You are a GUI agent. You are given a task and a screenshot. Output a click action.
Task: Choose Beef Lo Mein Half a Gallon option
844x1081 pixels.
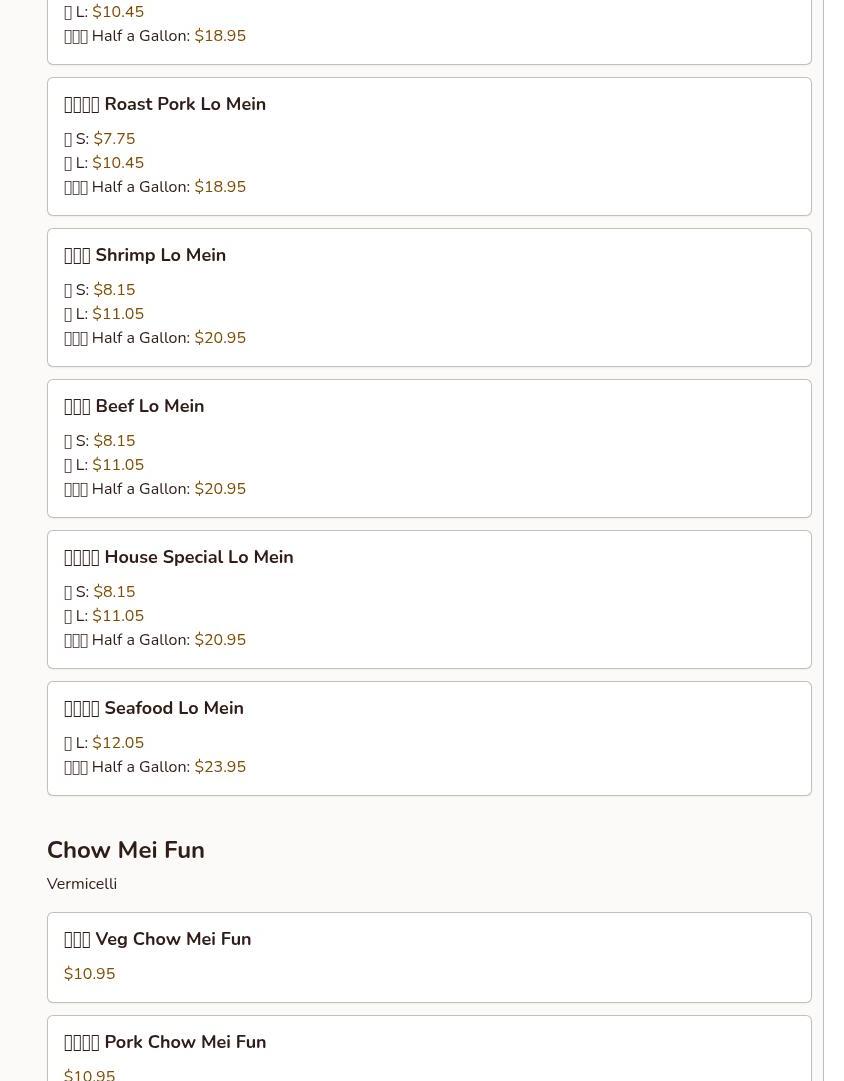(155, 489)
